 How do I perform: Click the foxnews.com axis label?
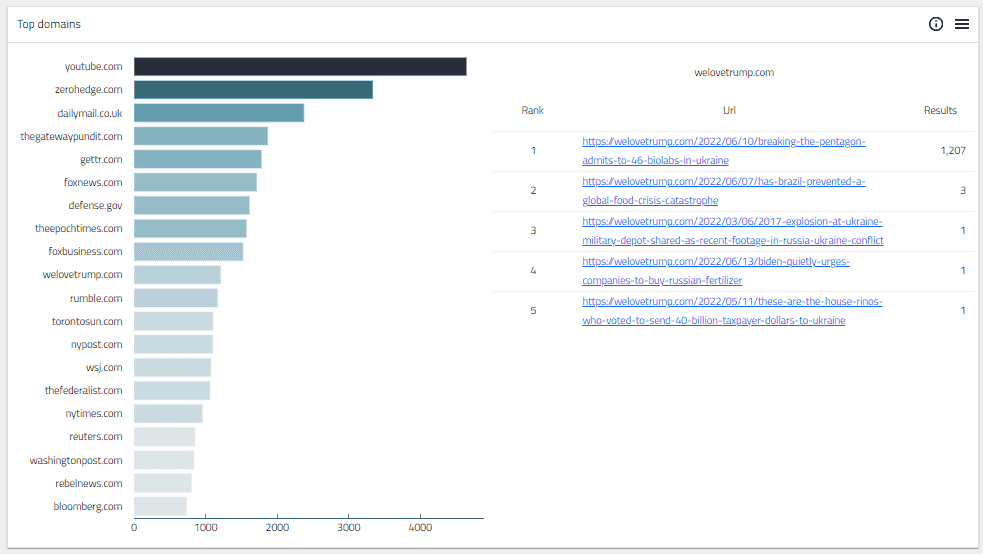[93, 182]
